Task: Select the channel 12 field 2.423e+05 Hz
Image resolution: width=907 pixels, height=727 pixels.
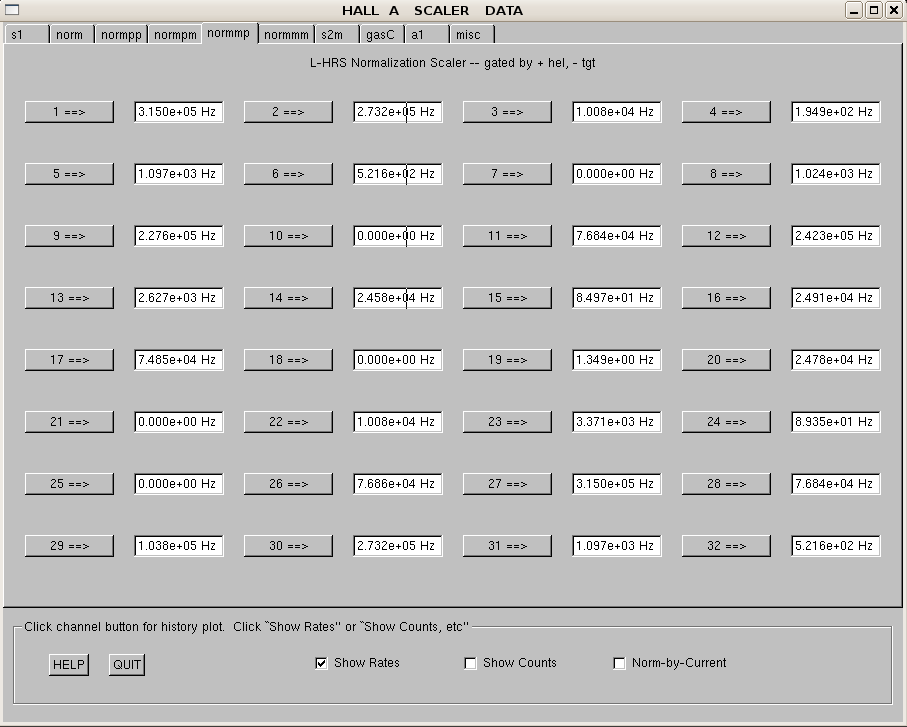Action: point(836,236)
